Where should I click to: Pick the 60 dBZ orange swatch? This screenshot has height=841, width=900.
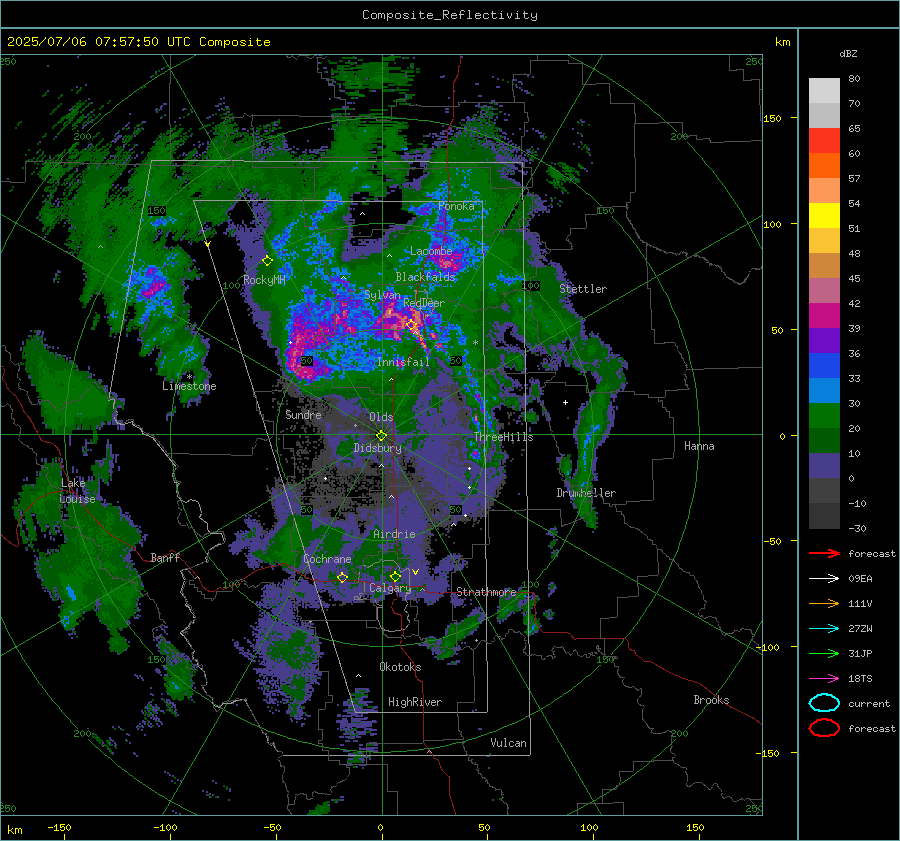point(824,165)
